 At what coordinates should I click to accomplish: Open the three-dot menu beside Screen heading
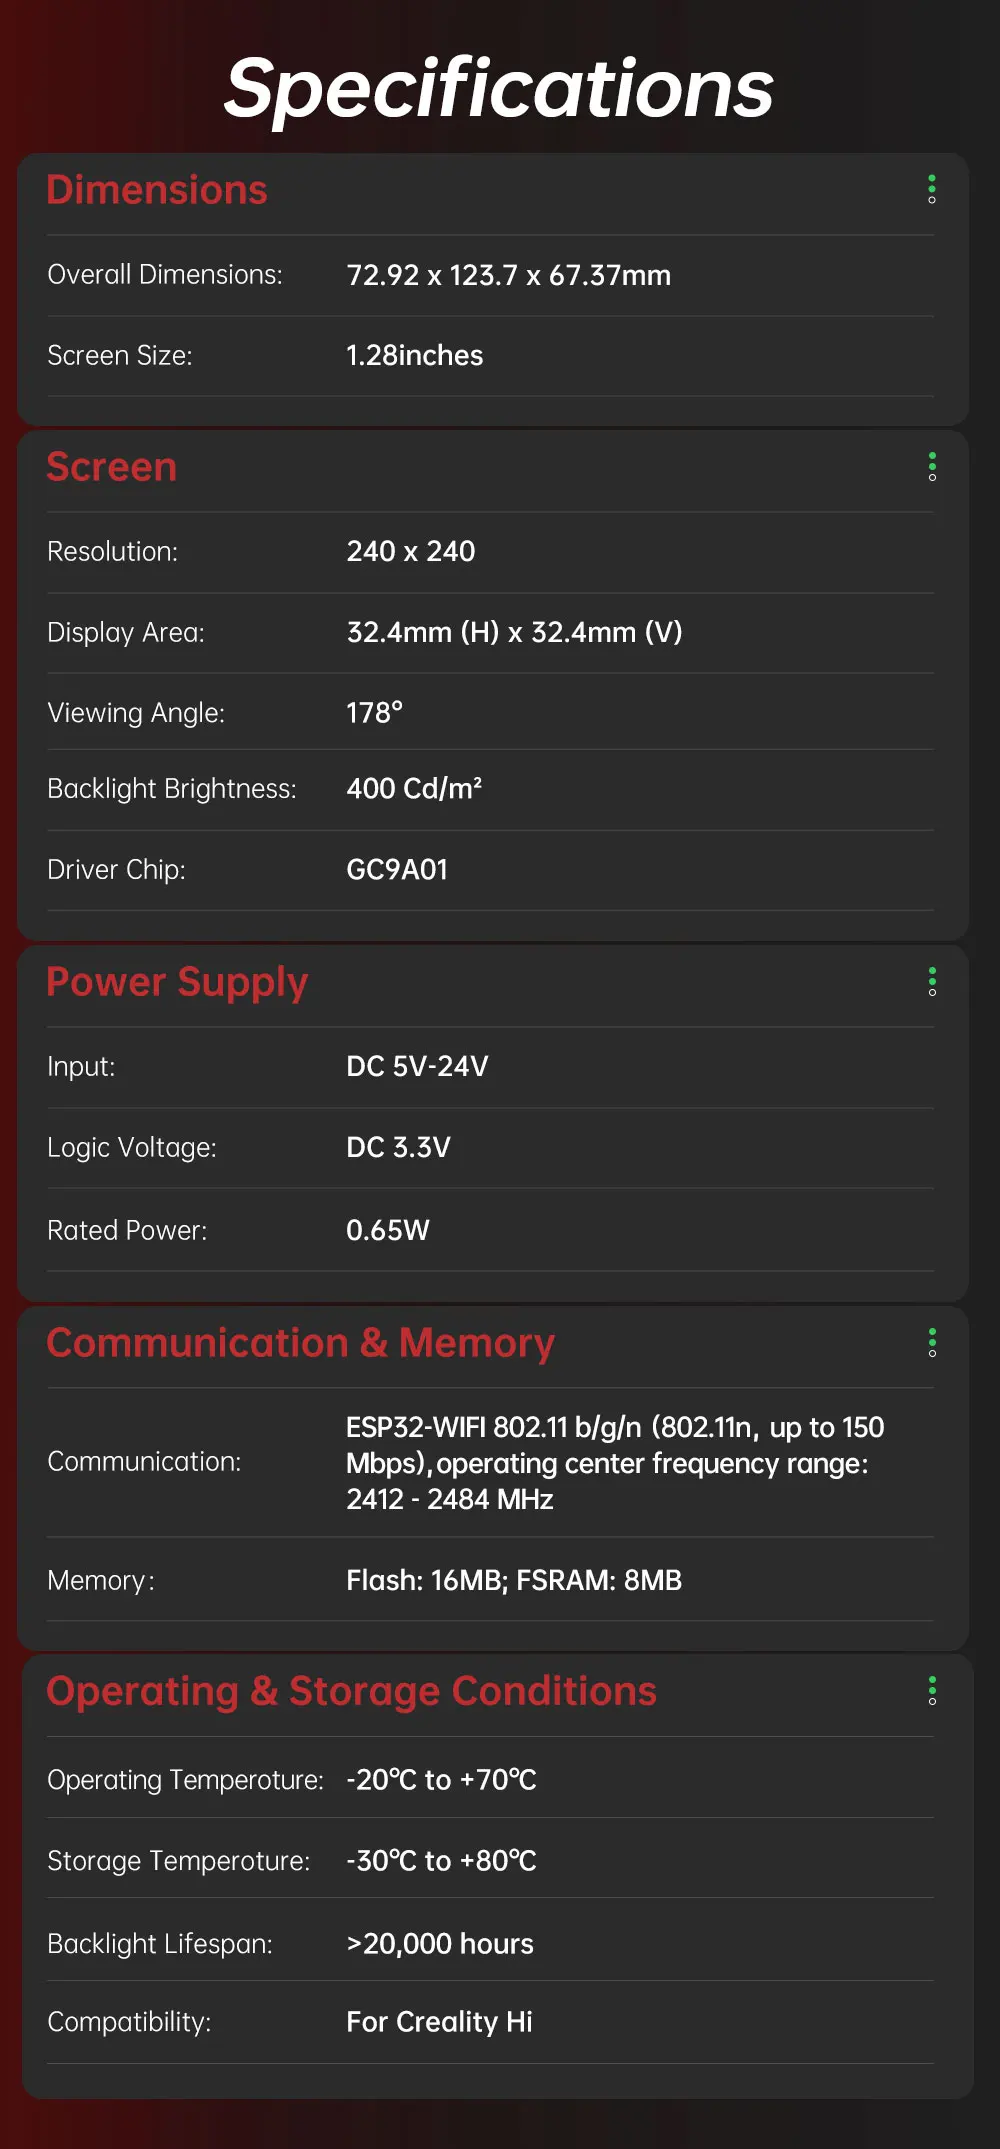[932, 467]
